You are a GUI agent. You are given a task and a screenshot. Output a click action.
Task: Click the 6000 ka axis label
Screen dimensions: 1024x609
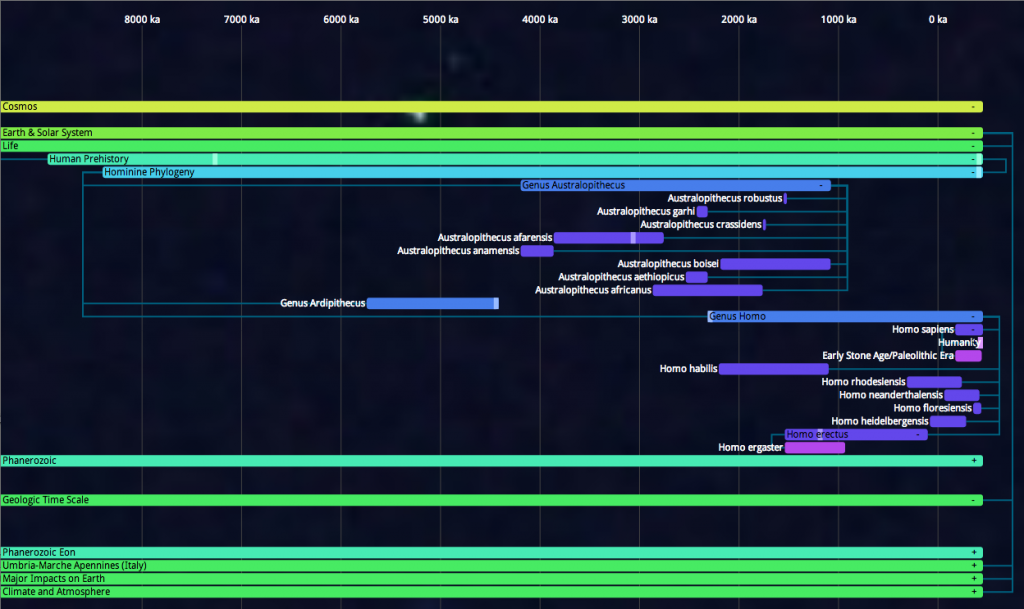(341, 20)
